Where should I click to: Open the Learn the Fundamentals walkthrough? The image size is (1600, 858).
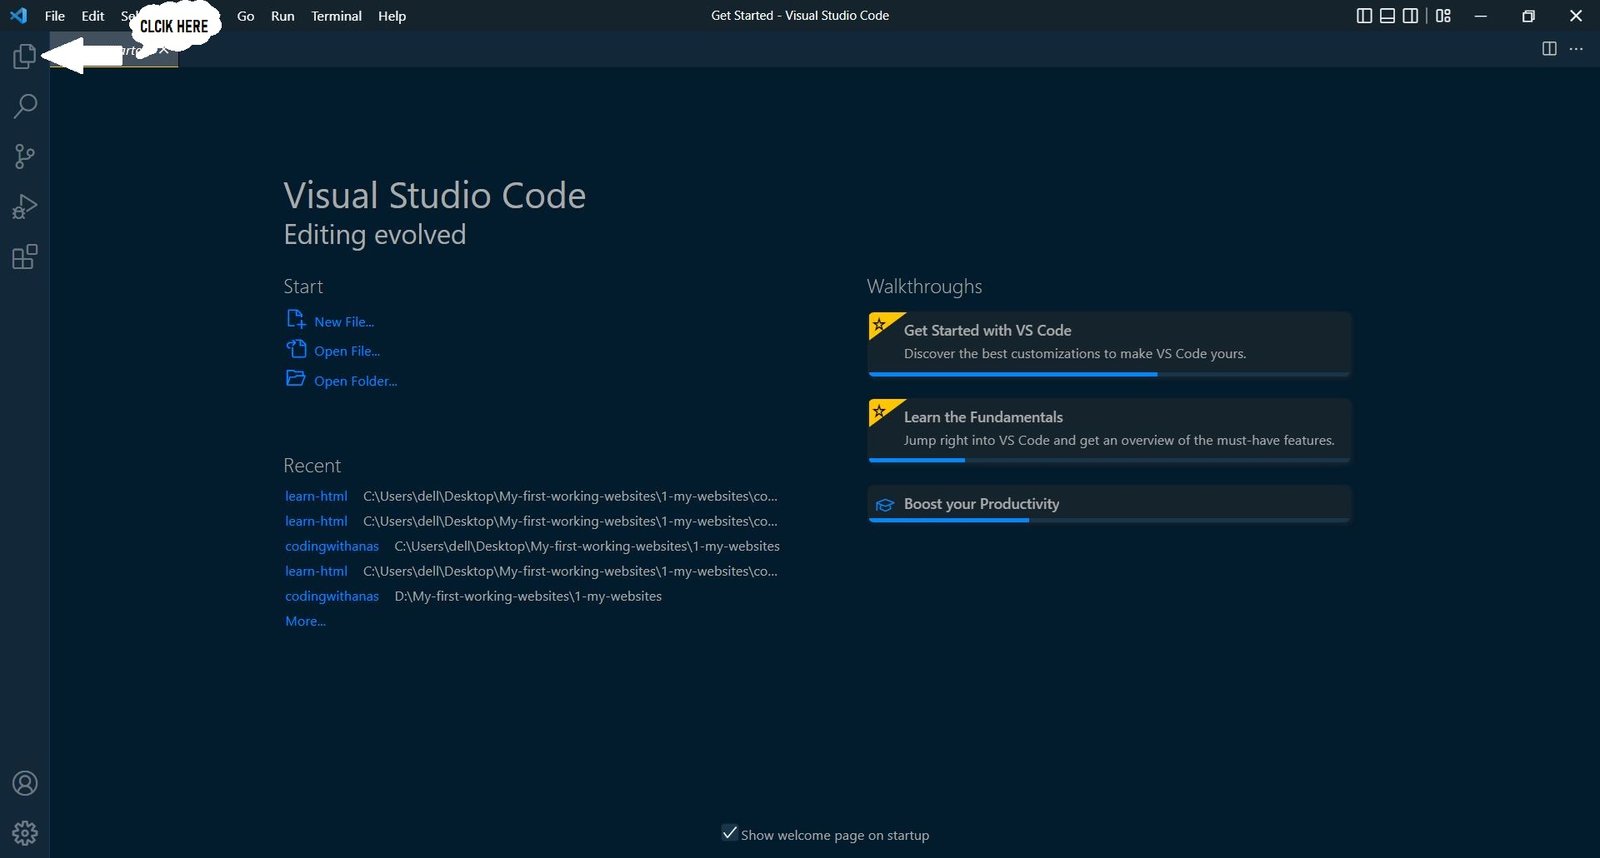pyautogui.click(x=1110, y=430)
